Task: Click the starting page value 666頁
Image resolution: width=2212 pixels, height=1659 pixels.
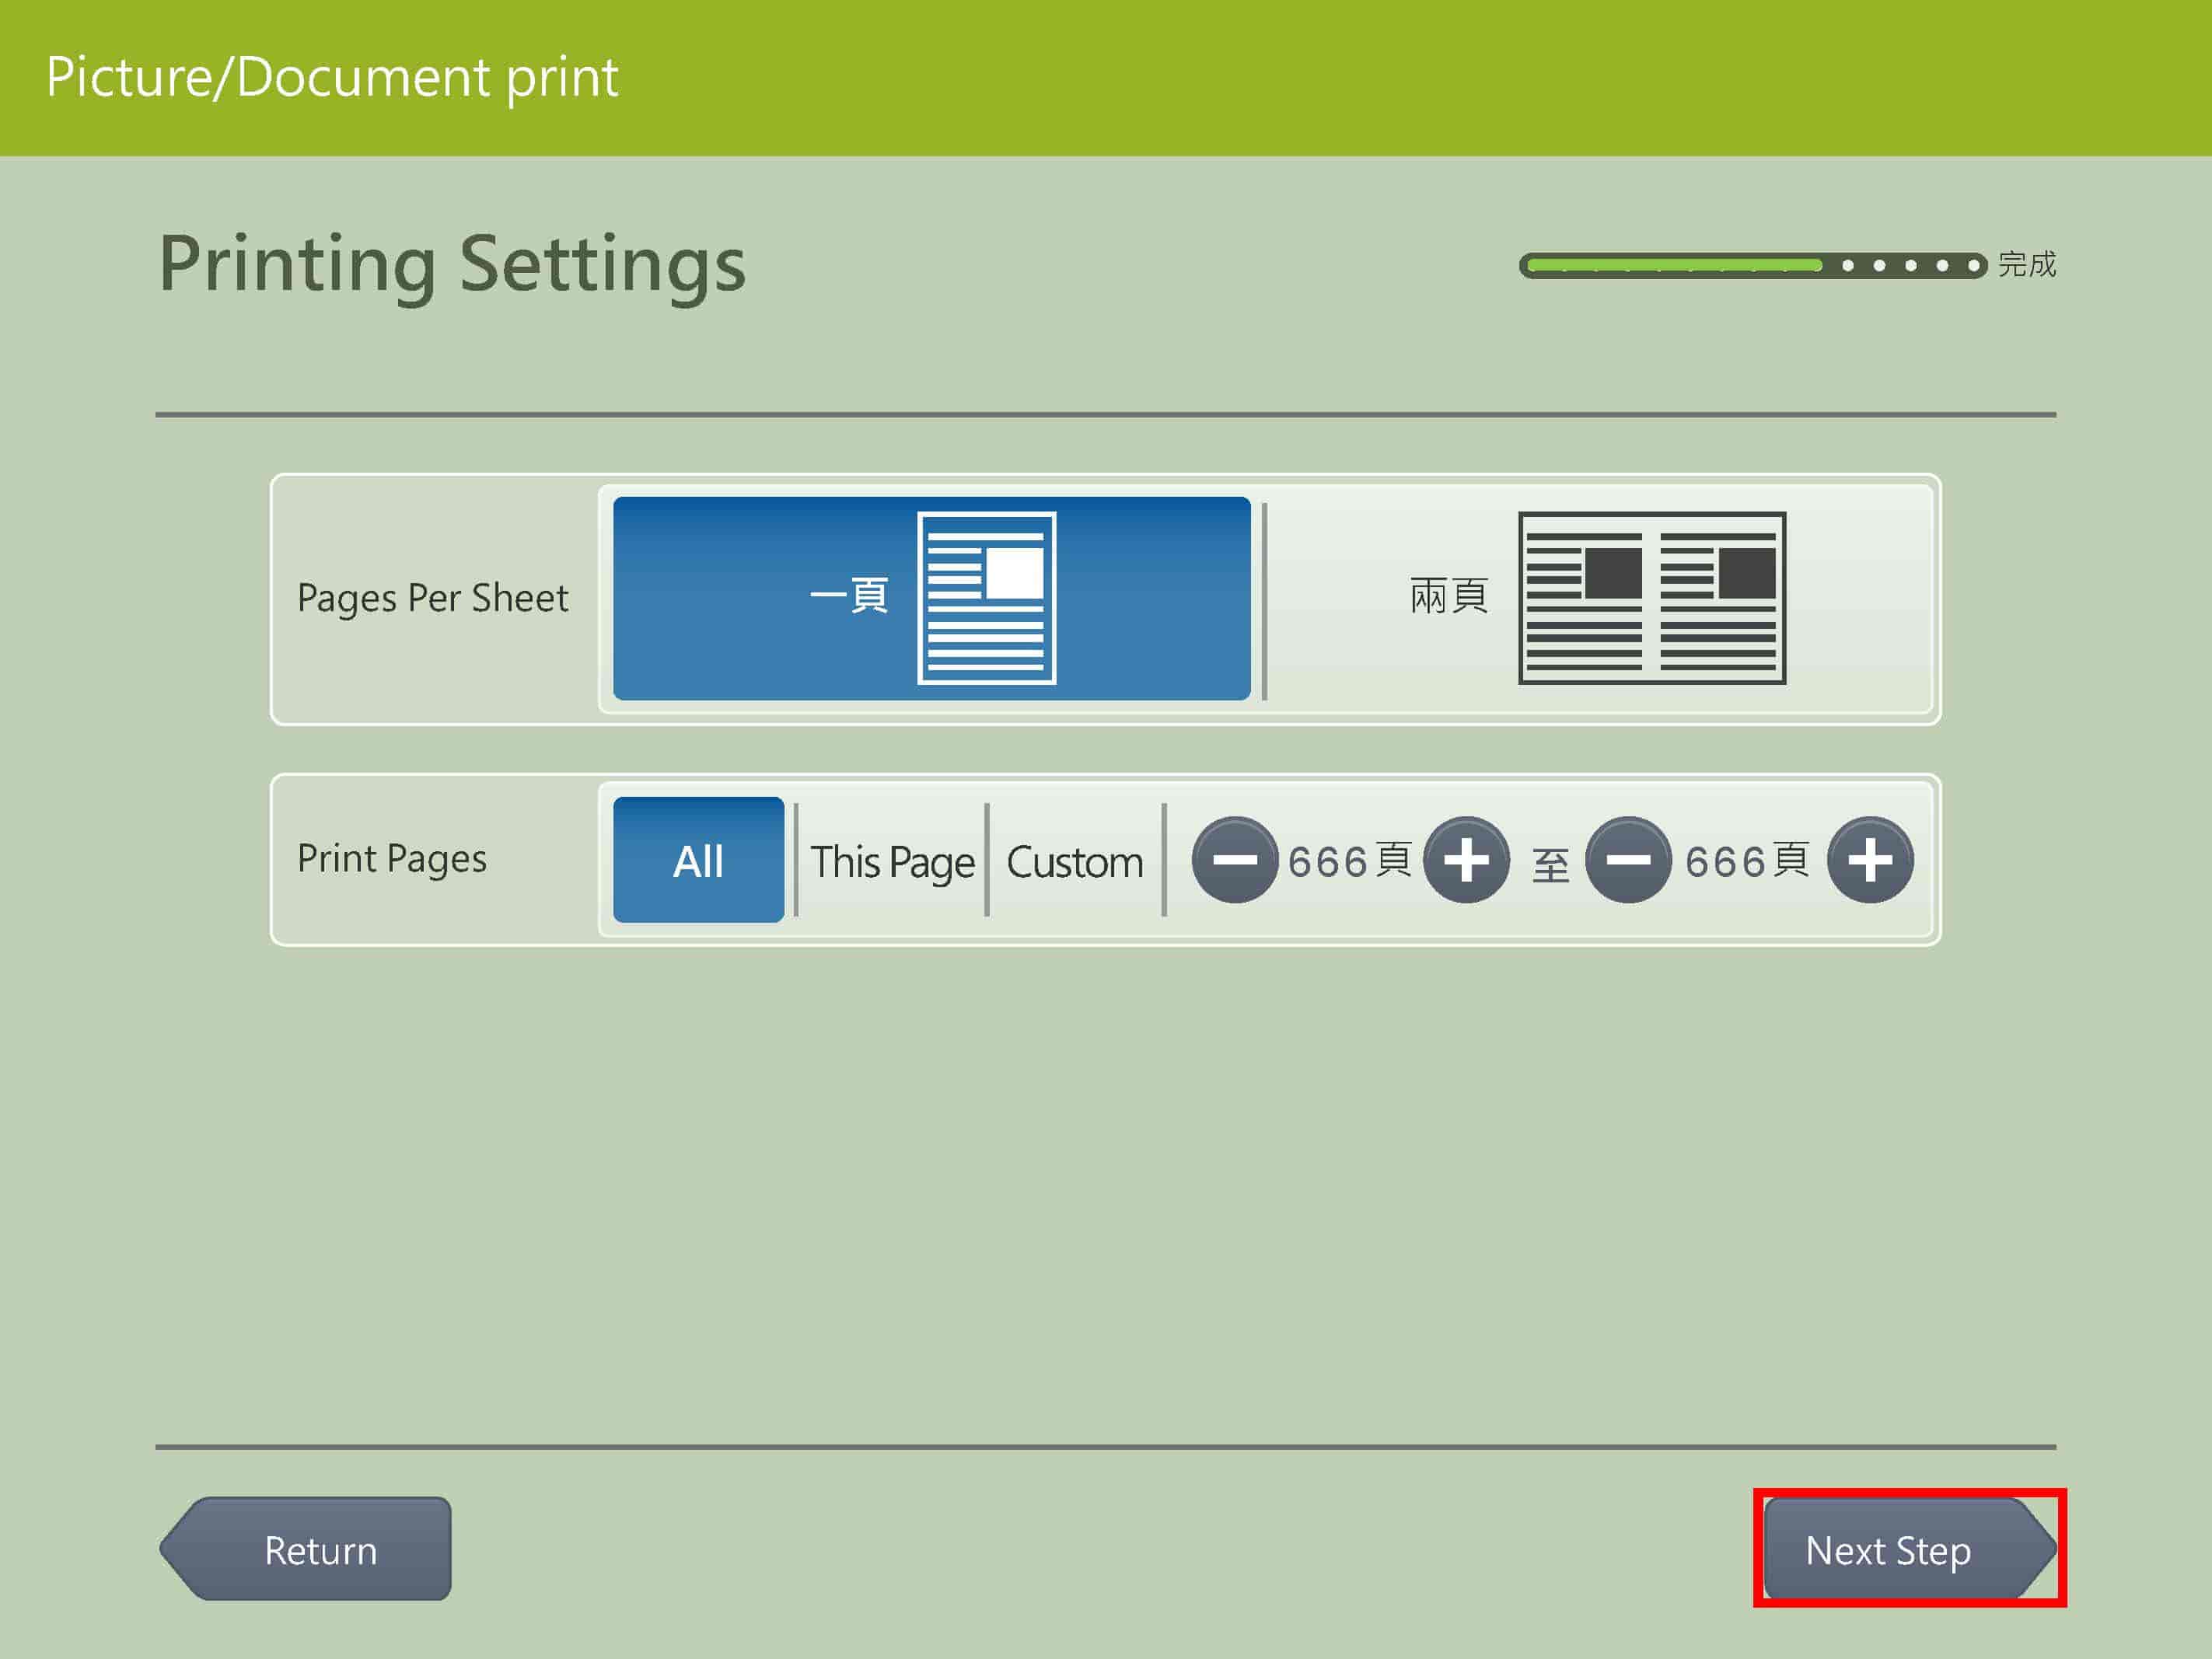Action: [x=1350, y=861]
